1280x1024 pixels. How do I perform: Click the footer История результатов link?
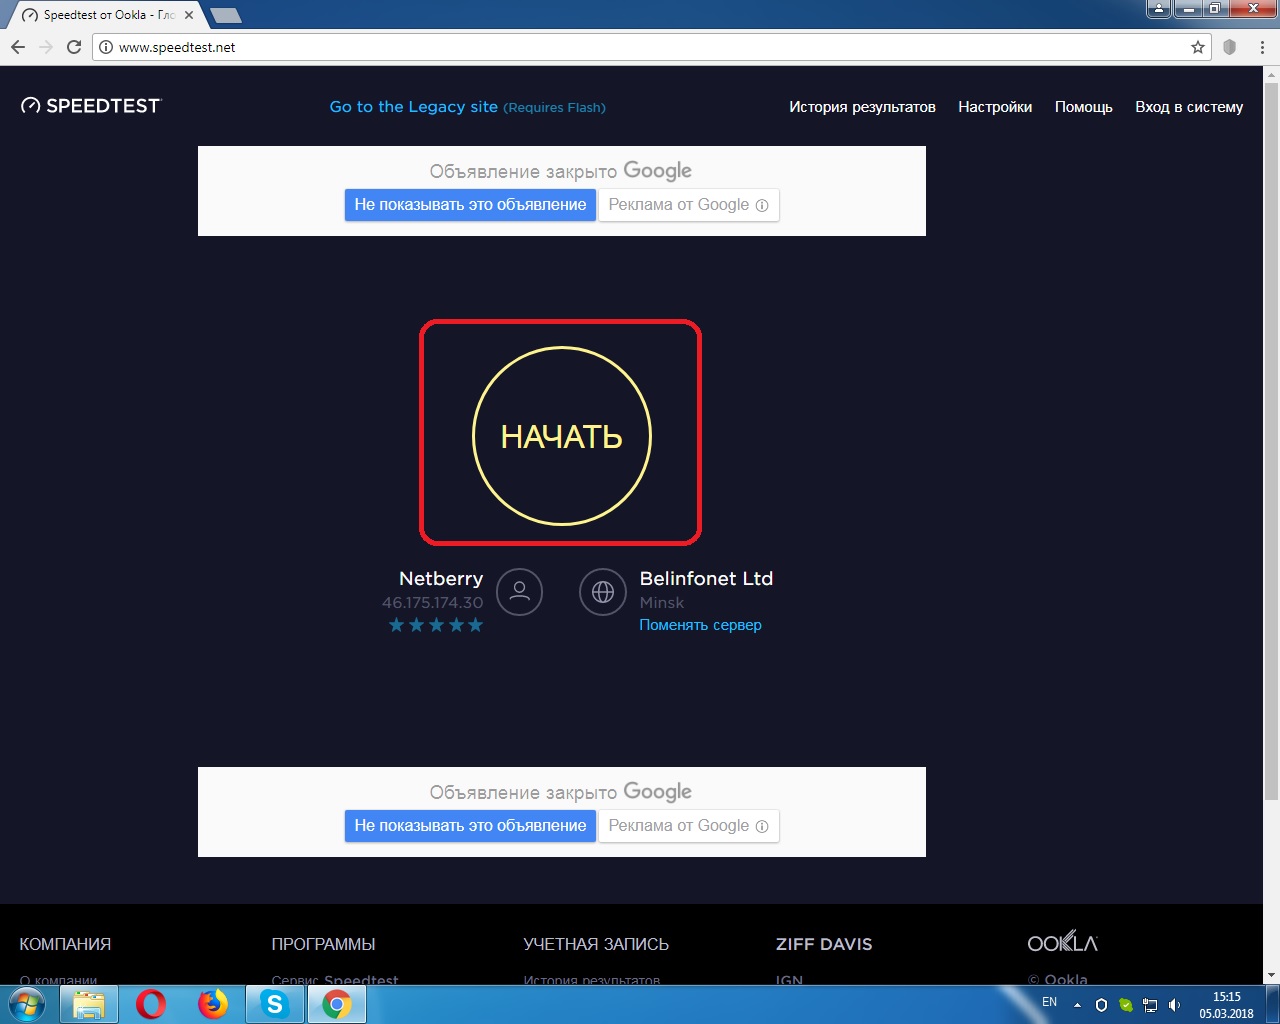592,979
